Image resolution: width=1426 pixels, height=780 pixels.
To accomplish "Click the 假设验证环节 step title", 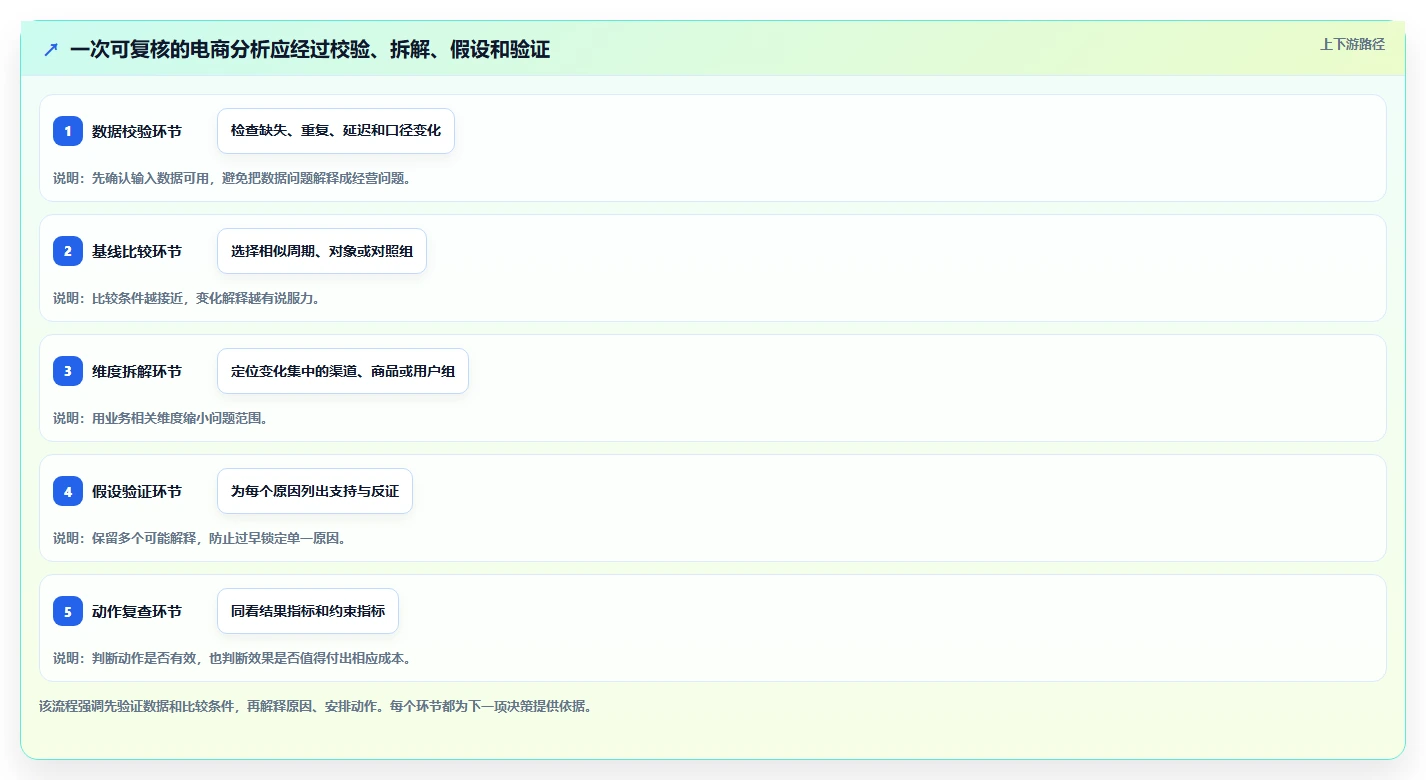I will (137, 491).
